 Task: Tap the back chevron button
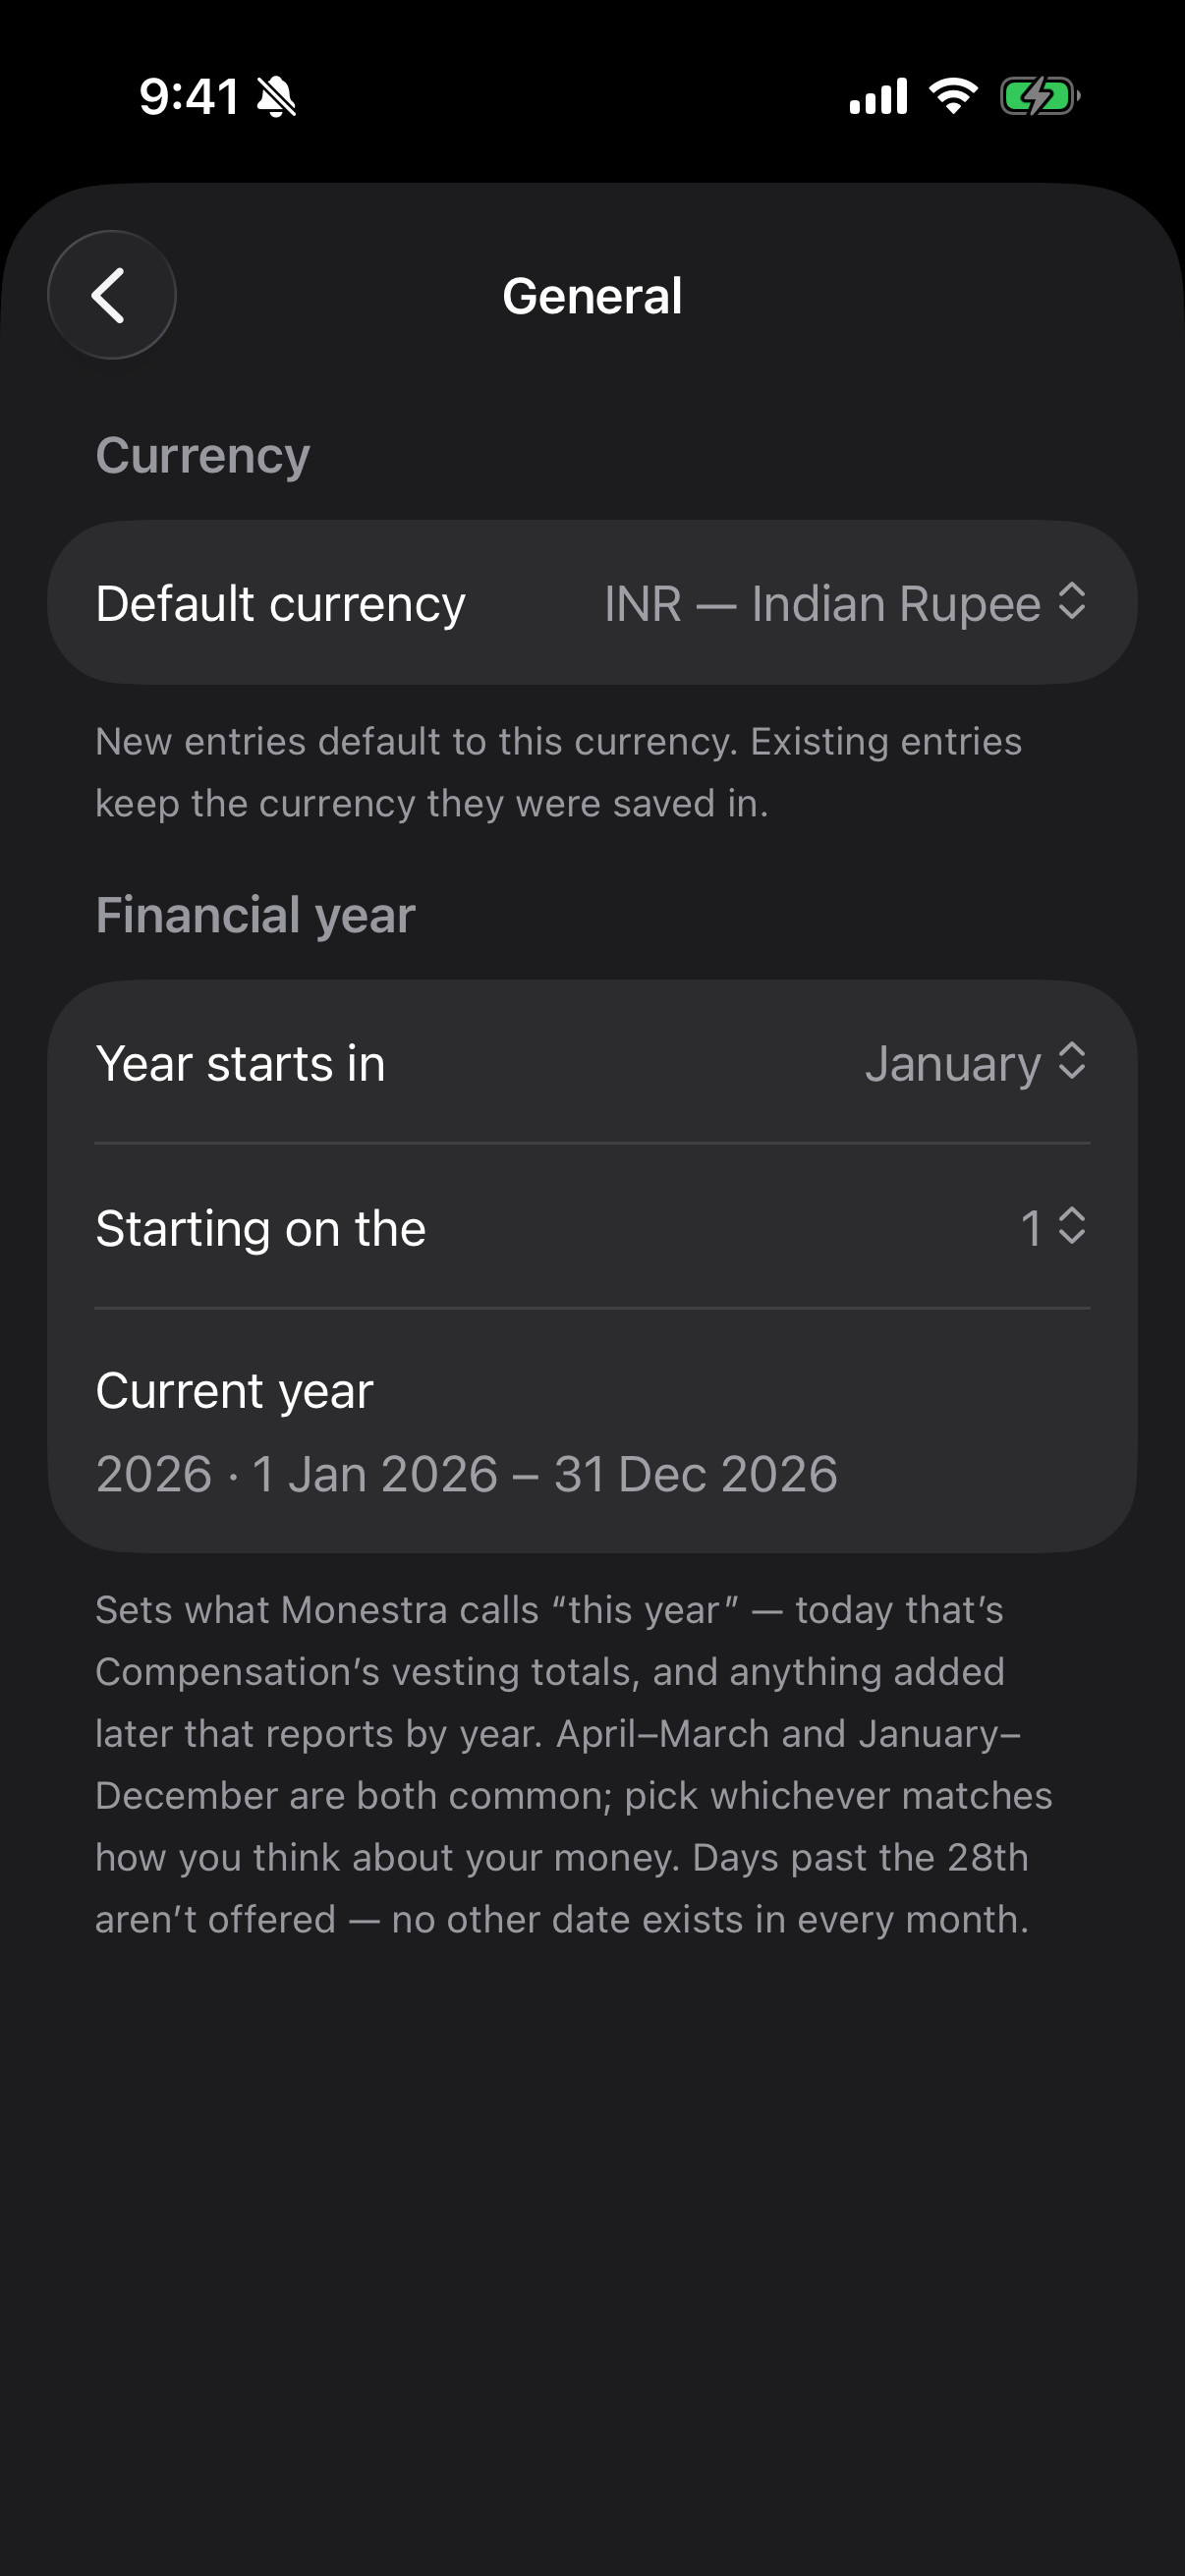(112, 295)
